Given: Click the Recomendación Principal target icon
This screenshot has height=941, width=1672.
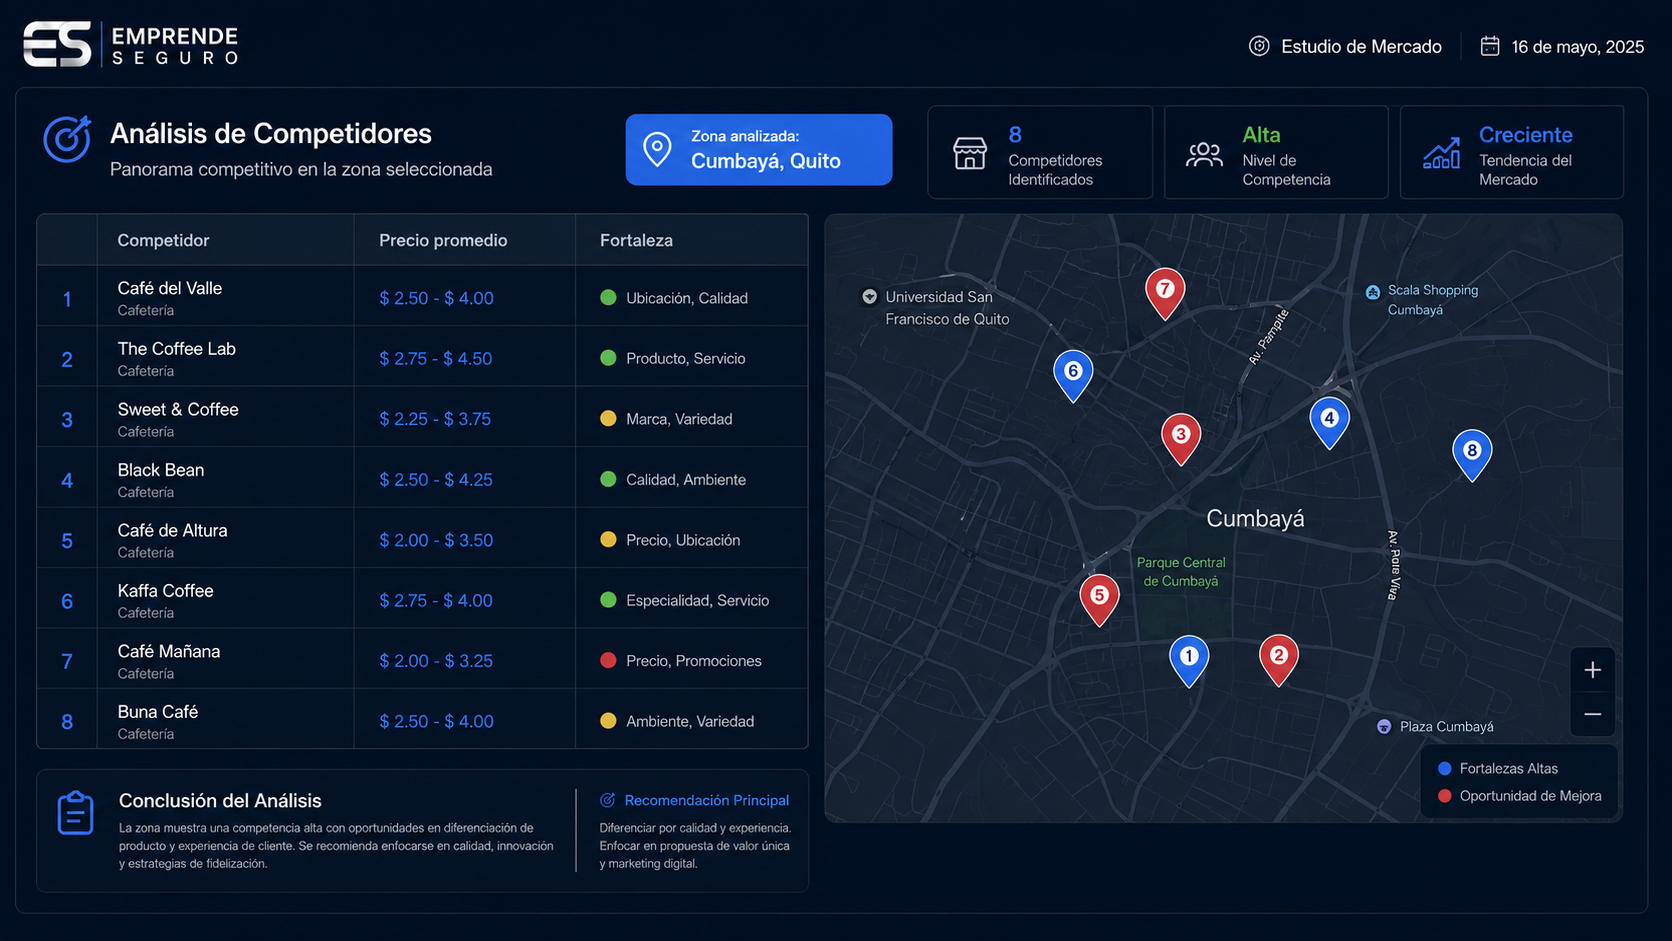Looking at the screenshot, I should click(607, 800).
